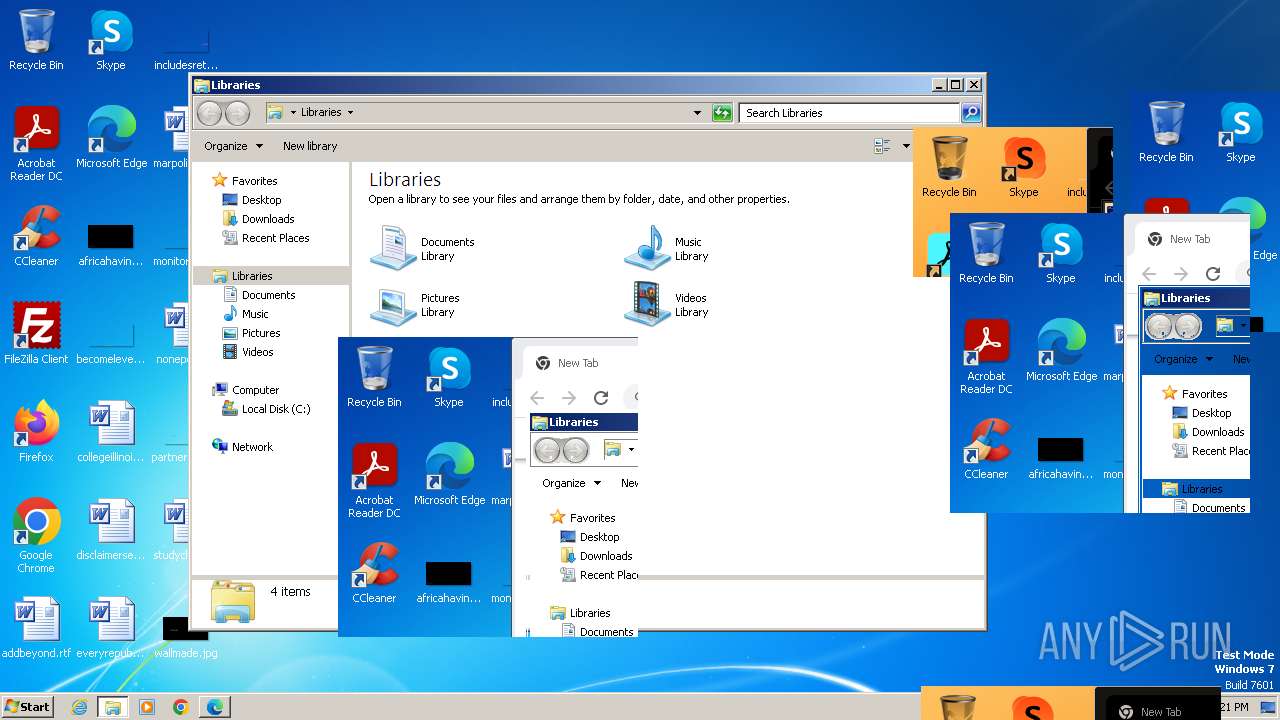Image resolution: width=1280 pixels, height=720 pixels.
Task: Click Chrome reload icon below Pictures Library overlay
Action: 601,398
